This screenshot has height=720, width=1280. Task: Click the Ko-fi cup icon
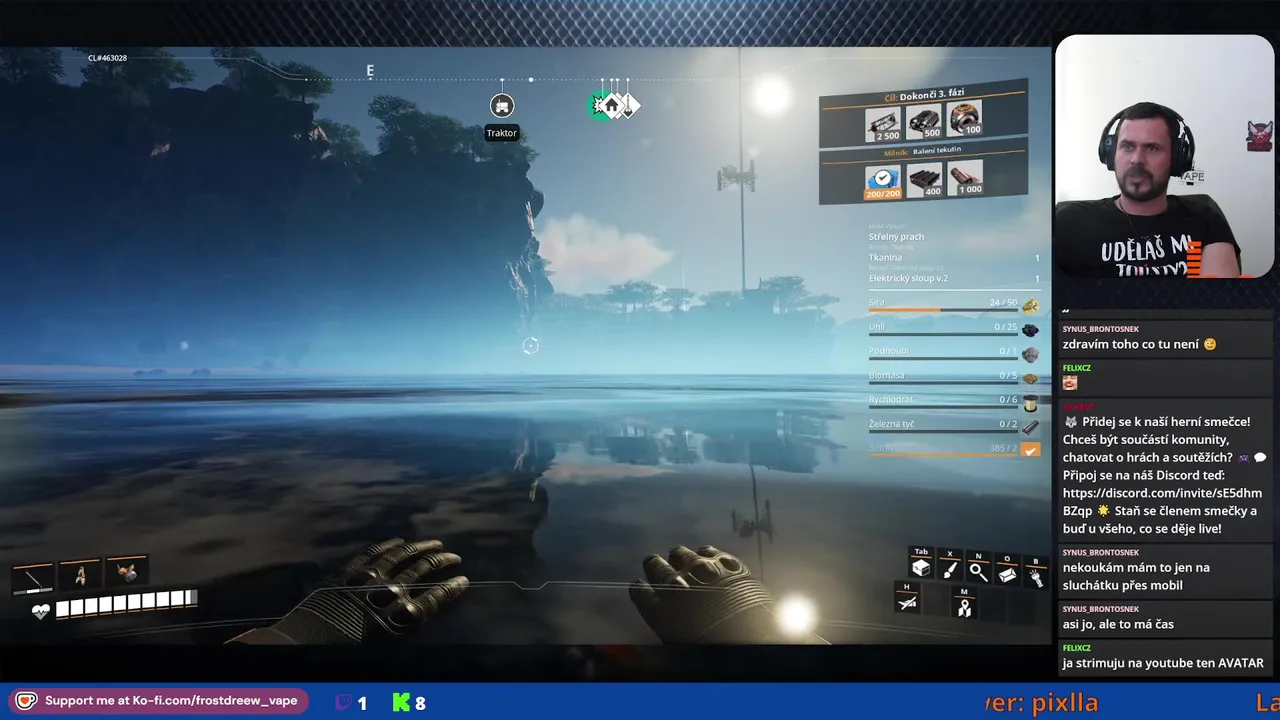tap(26, 701)
